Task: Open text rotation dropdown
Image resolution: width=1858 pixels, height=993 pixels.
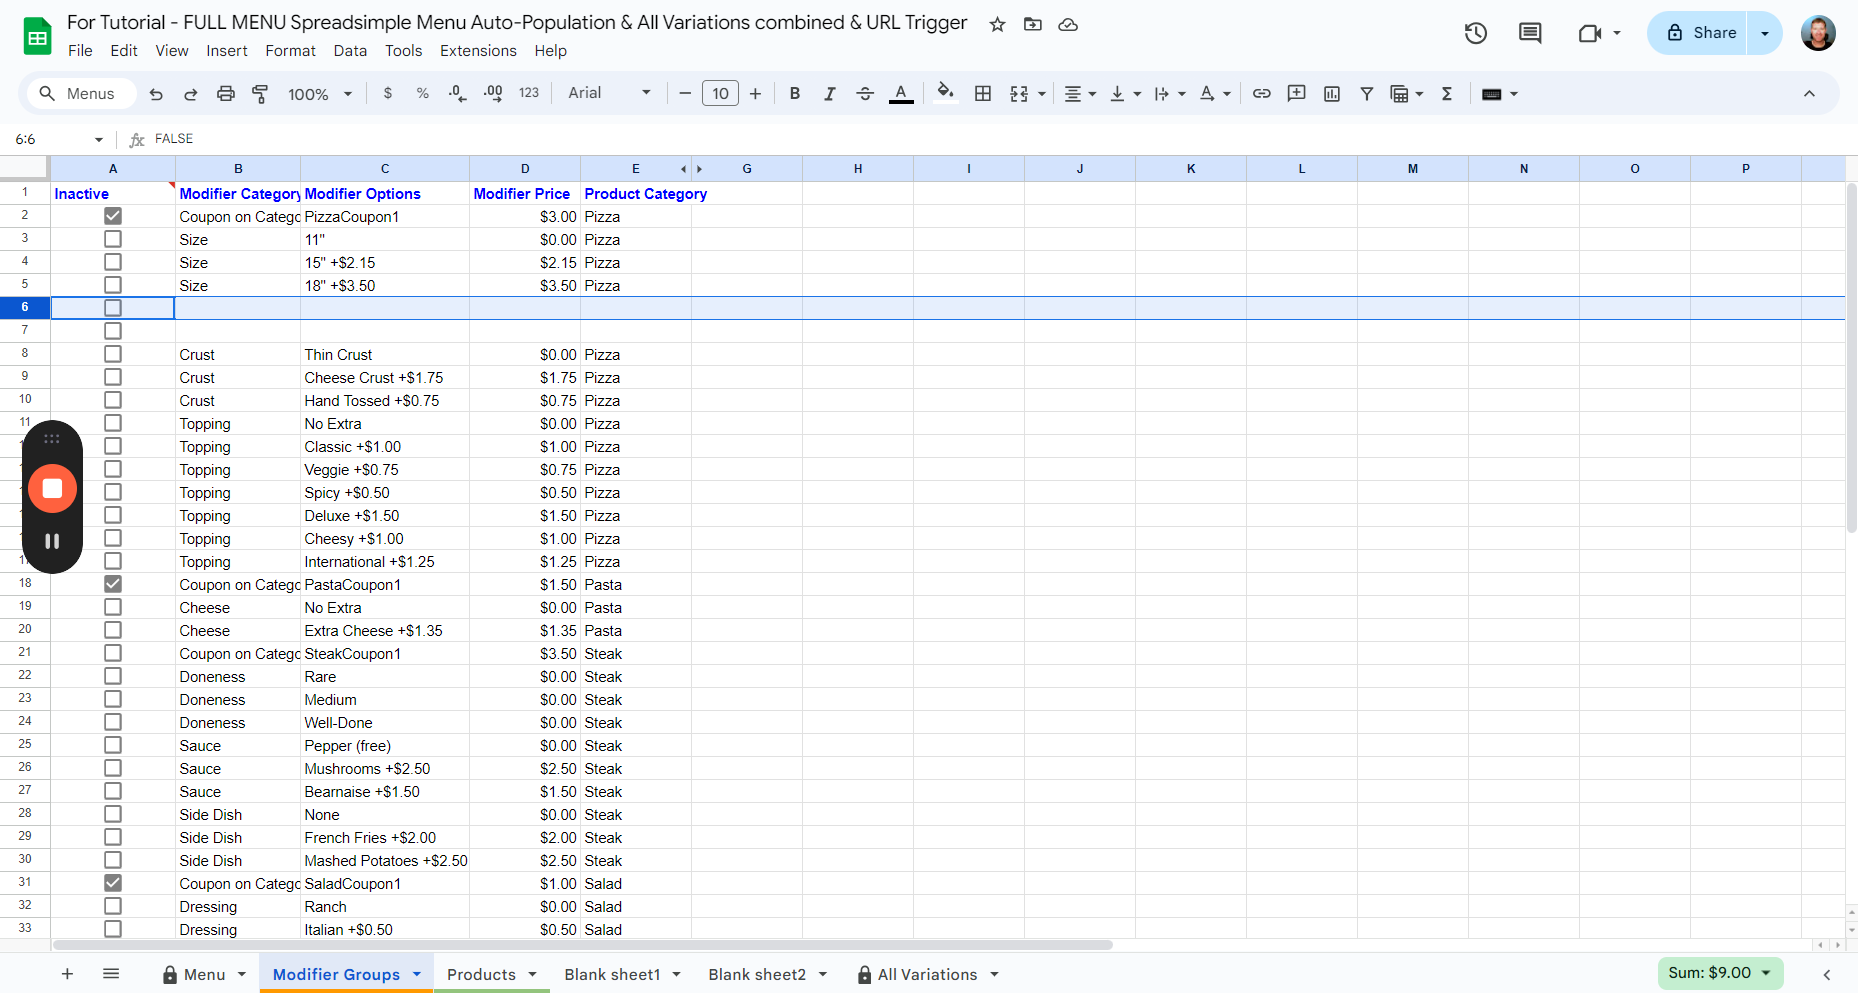Action: (x=1214, y=93)
